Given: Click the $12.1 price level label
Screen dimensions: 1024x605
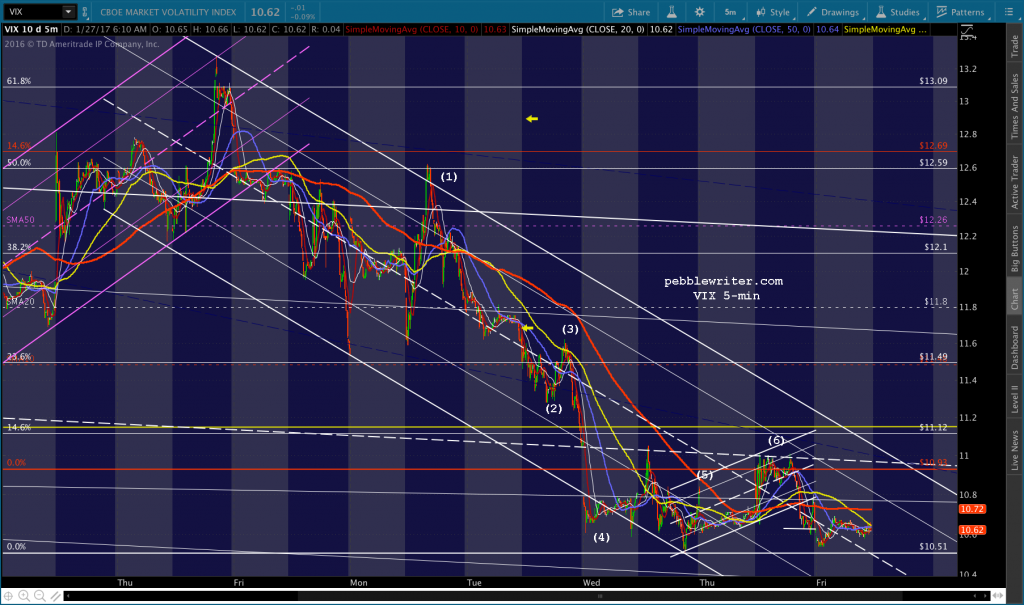Looking at the screenshot, I should [x=936, y=247].
